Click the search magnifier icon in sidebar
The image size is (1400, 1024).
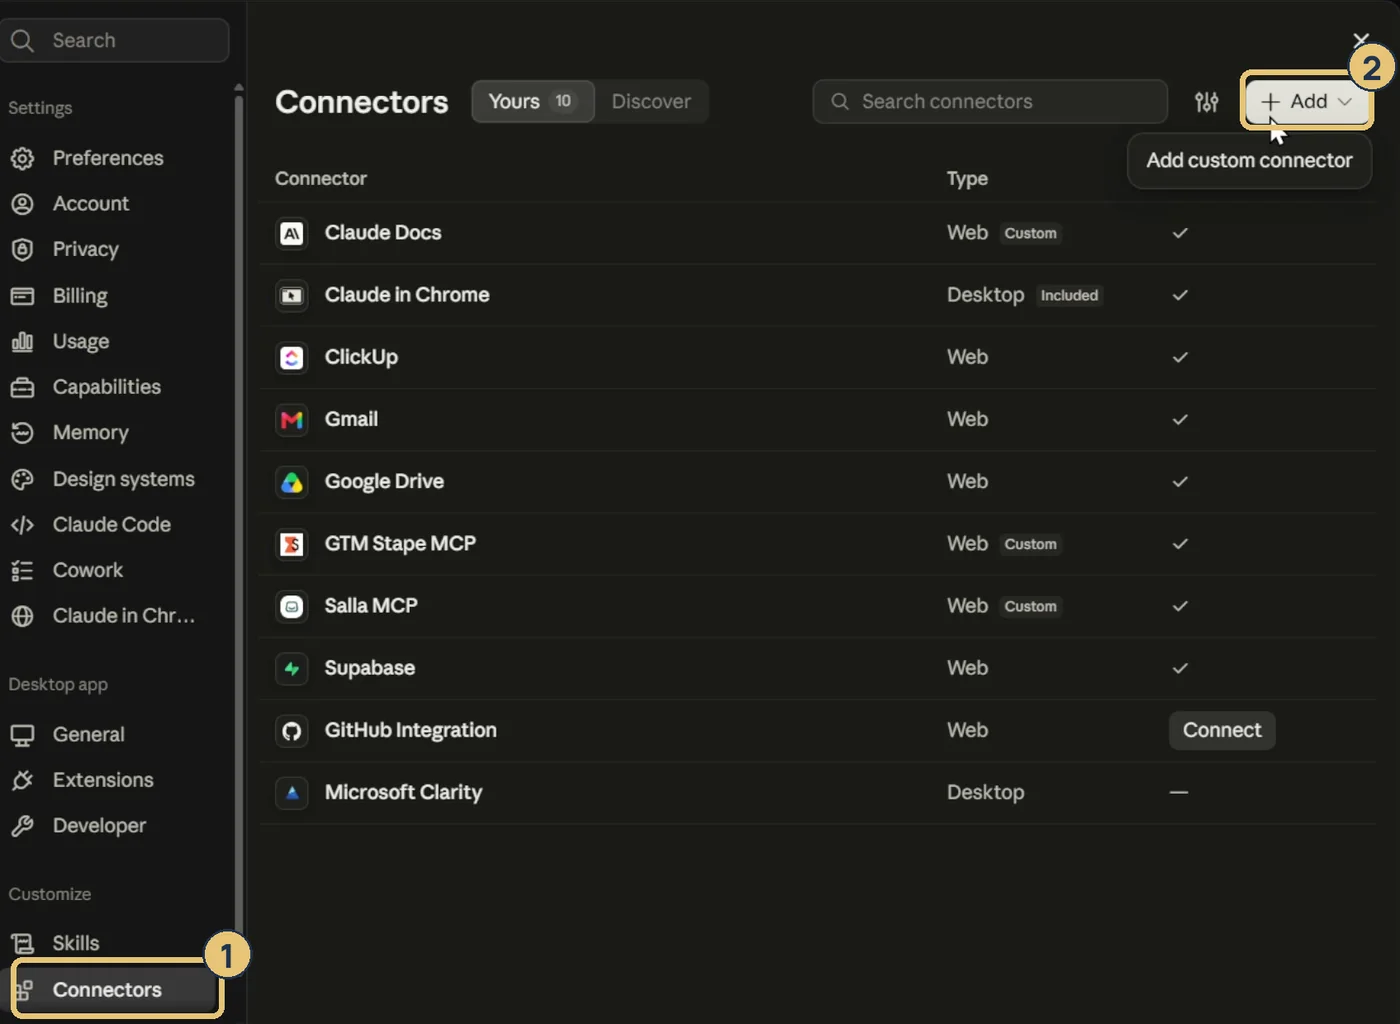(x=22, y=41)
